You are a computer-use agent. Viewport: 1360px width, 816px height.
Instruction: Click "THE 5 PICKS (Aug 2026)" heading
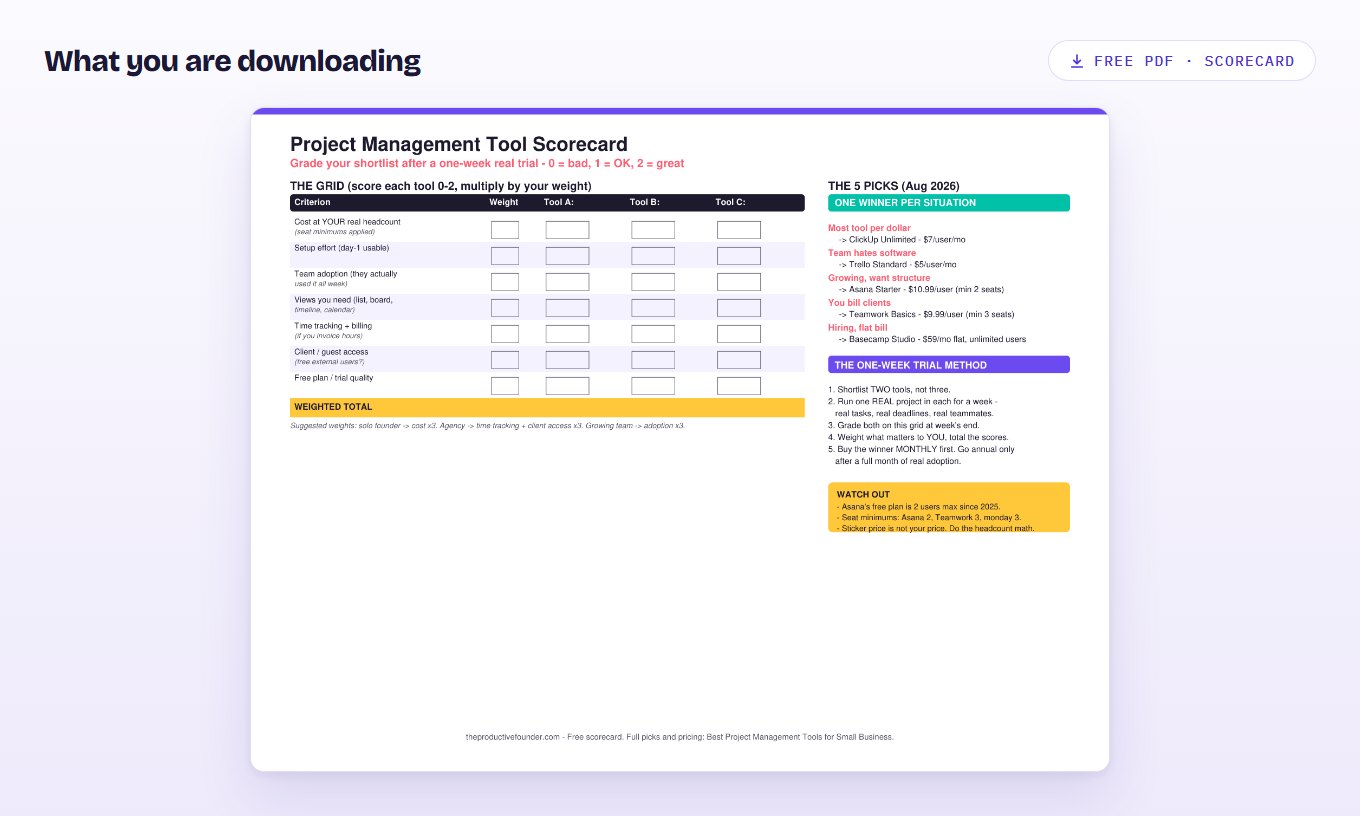(894, 186)
